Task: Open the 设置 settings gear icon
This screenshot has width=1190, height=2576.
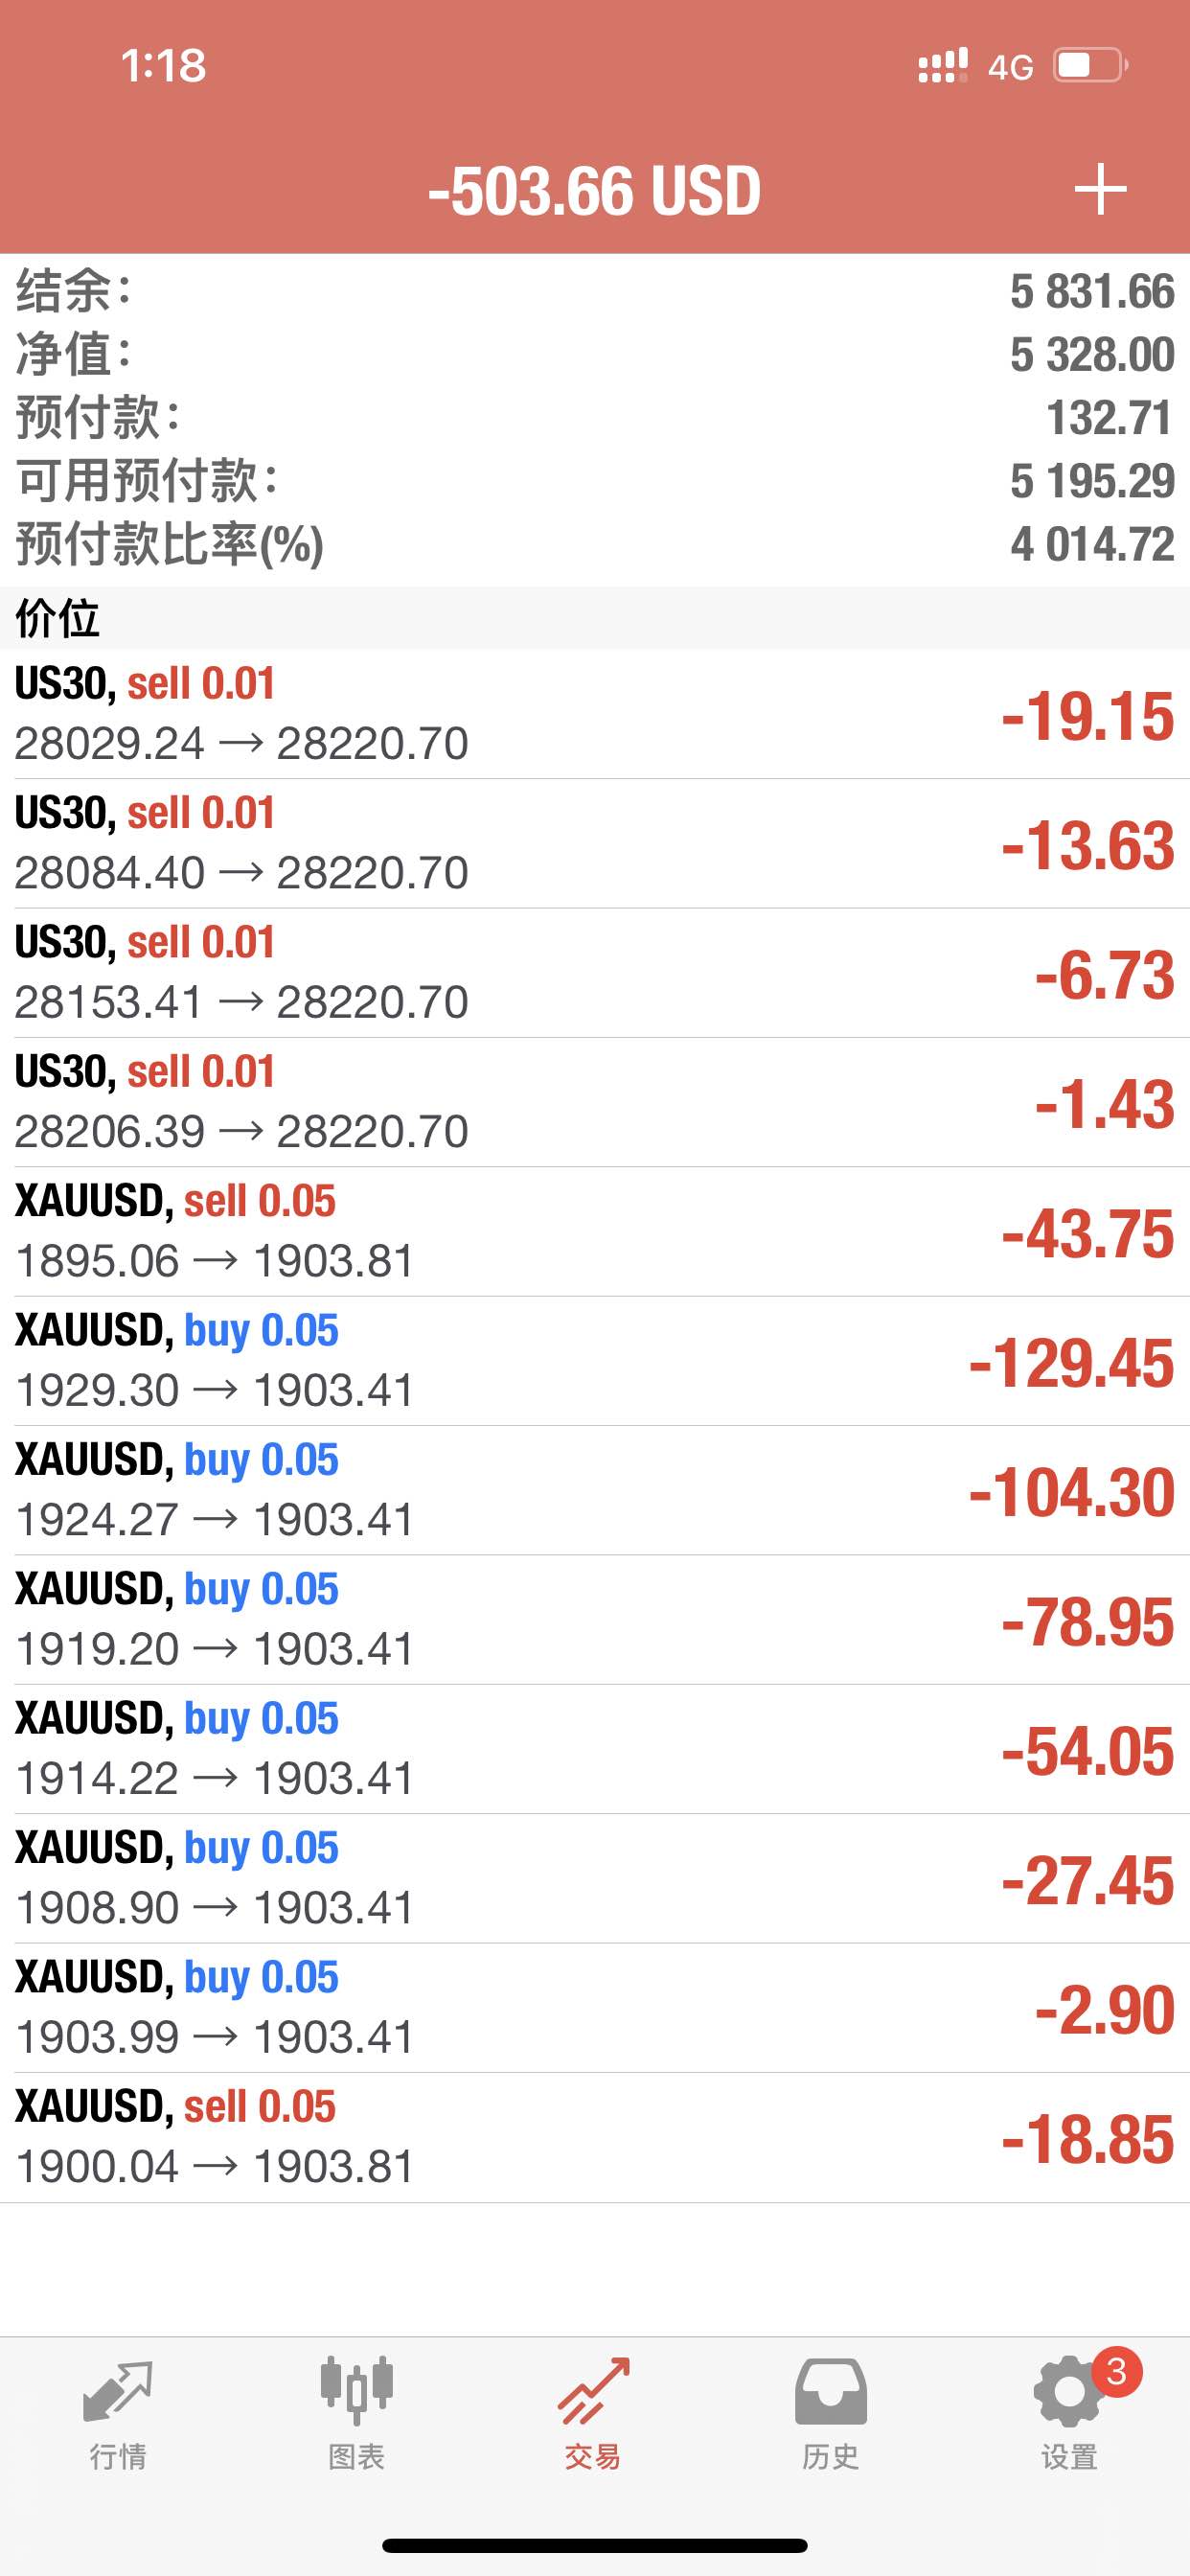Action: coord(1069,2392)
